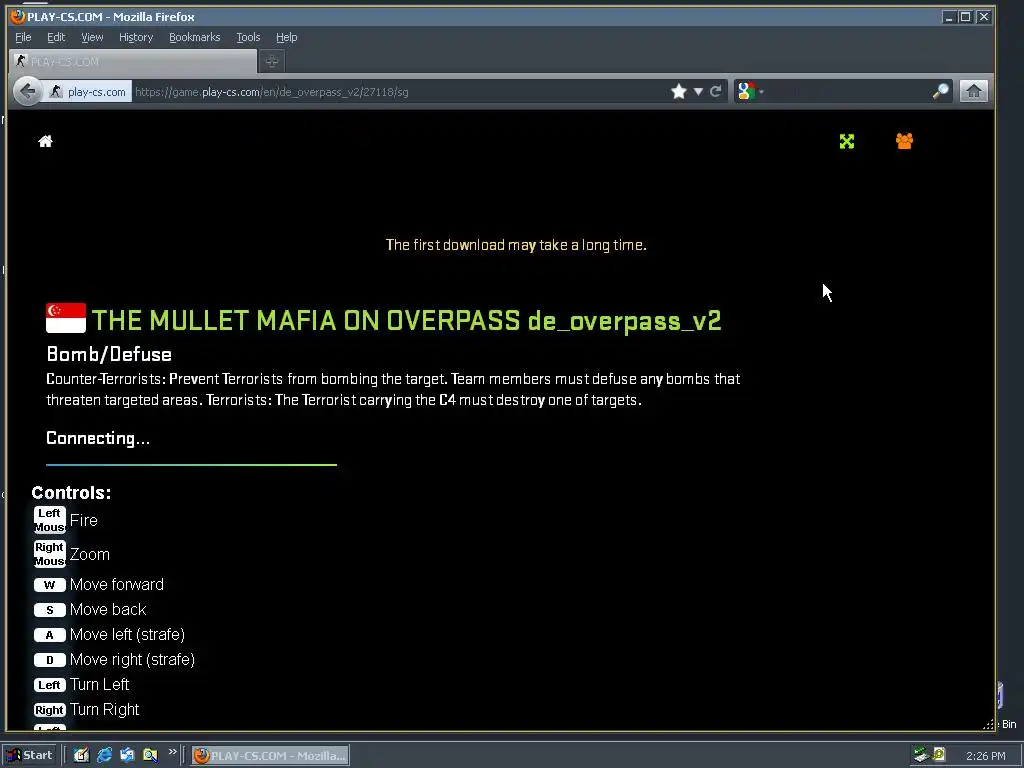Open the Firefox home page button
1024x768 pixels.
point(973,91)
